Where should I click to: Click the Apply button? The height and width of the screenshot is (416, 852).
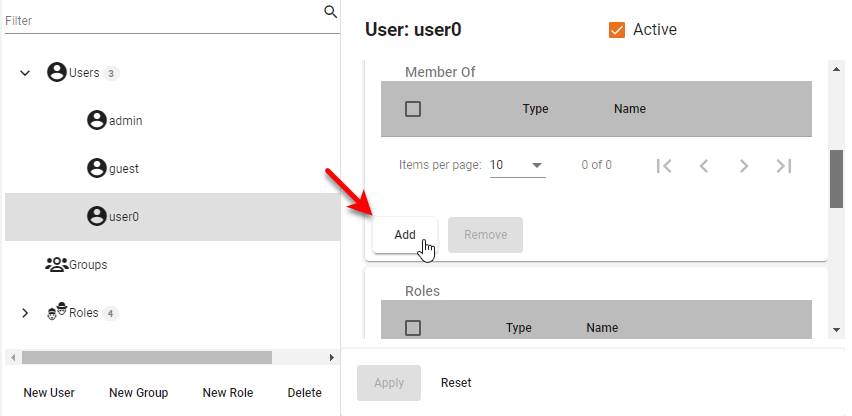[x=389, y=383]
